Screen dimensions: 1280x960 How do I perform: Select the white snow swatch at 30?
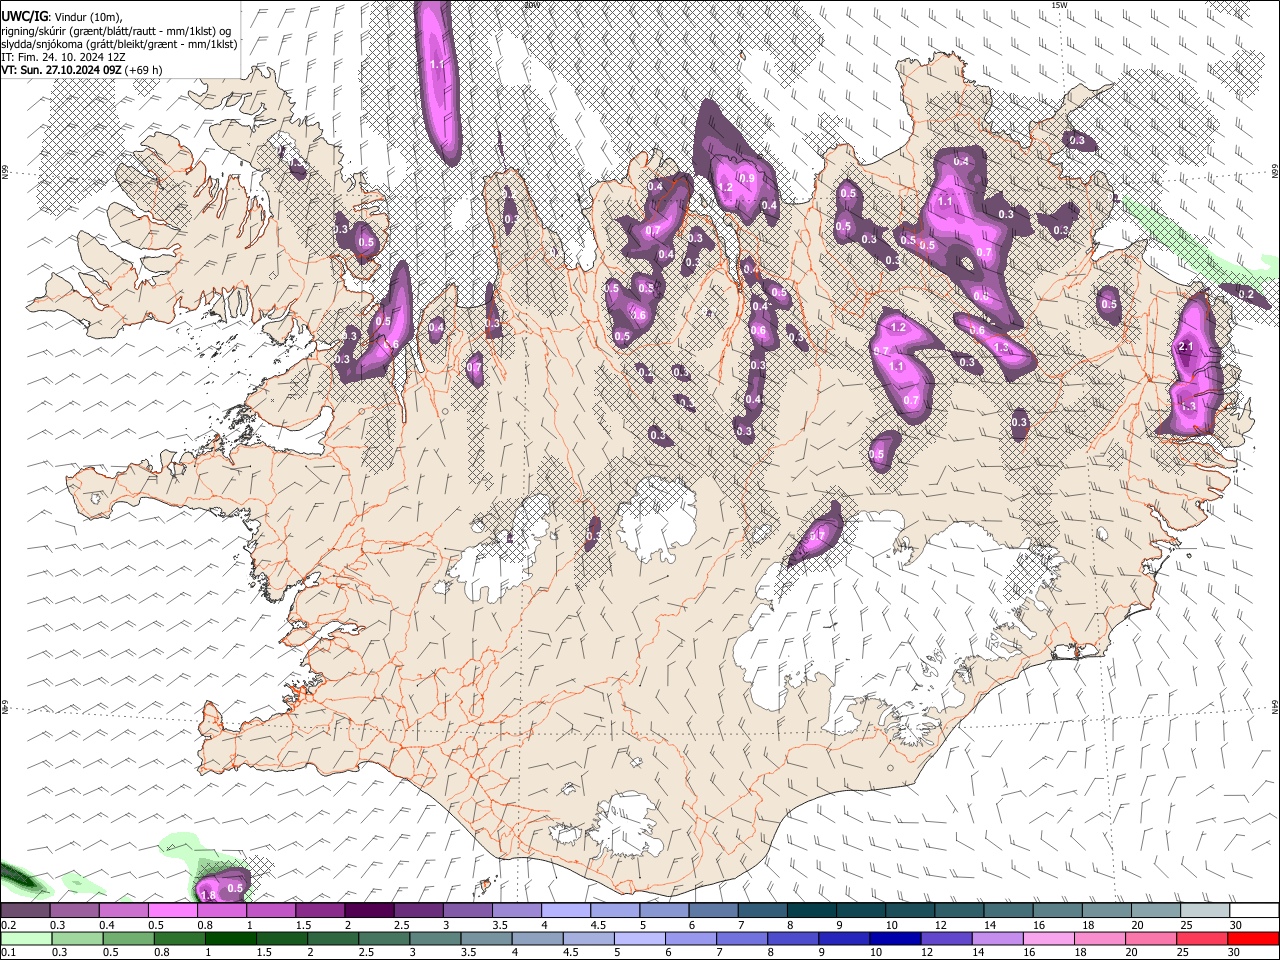coord(1254,911)
